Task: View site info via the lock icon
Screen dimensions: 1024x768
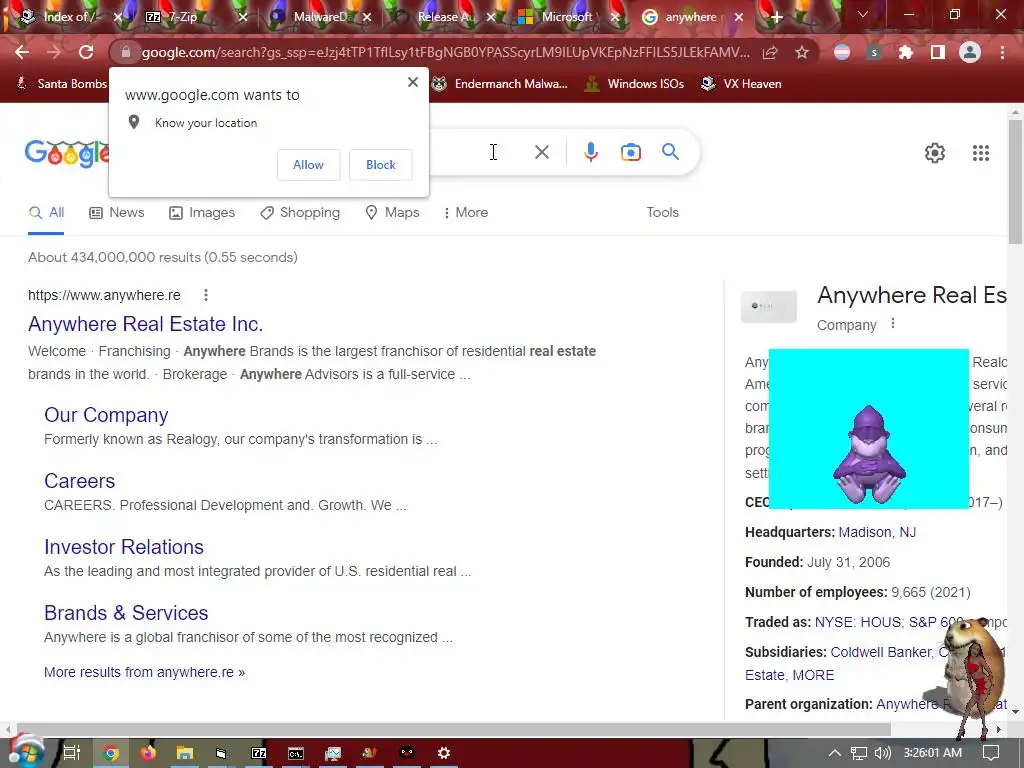Action: pyautogui.click(x=126, y=52)
